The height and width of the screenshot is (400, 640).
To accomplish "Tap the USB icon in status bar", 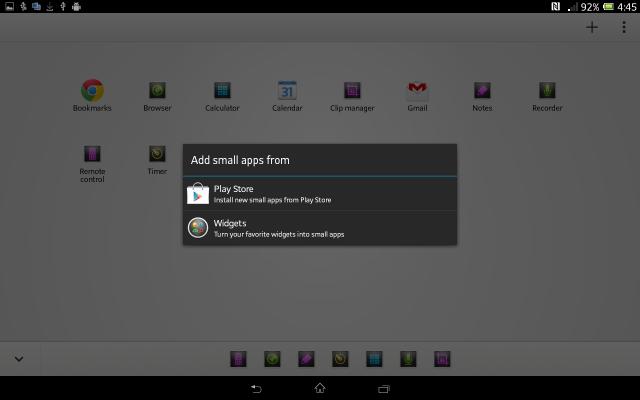I will point(63,6).
